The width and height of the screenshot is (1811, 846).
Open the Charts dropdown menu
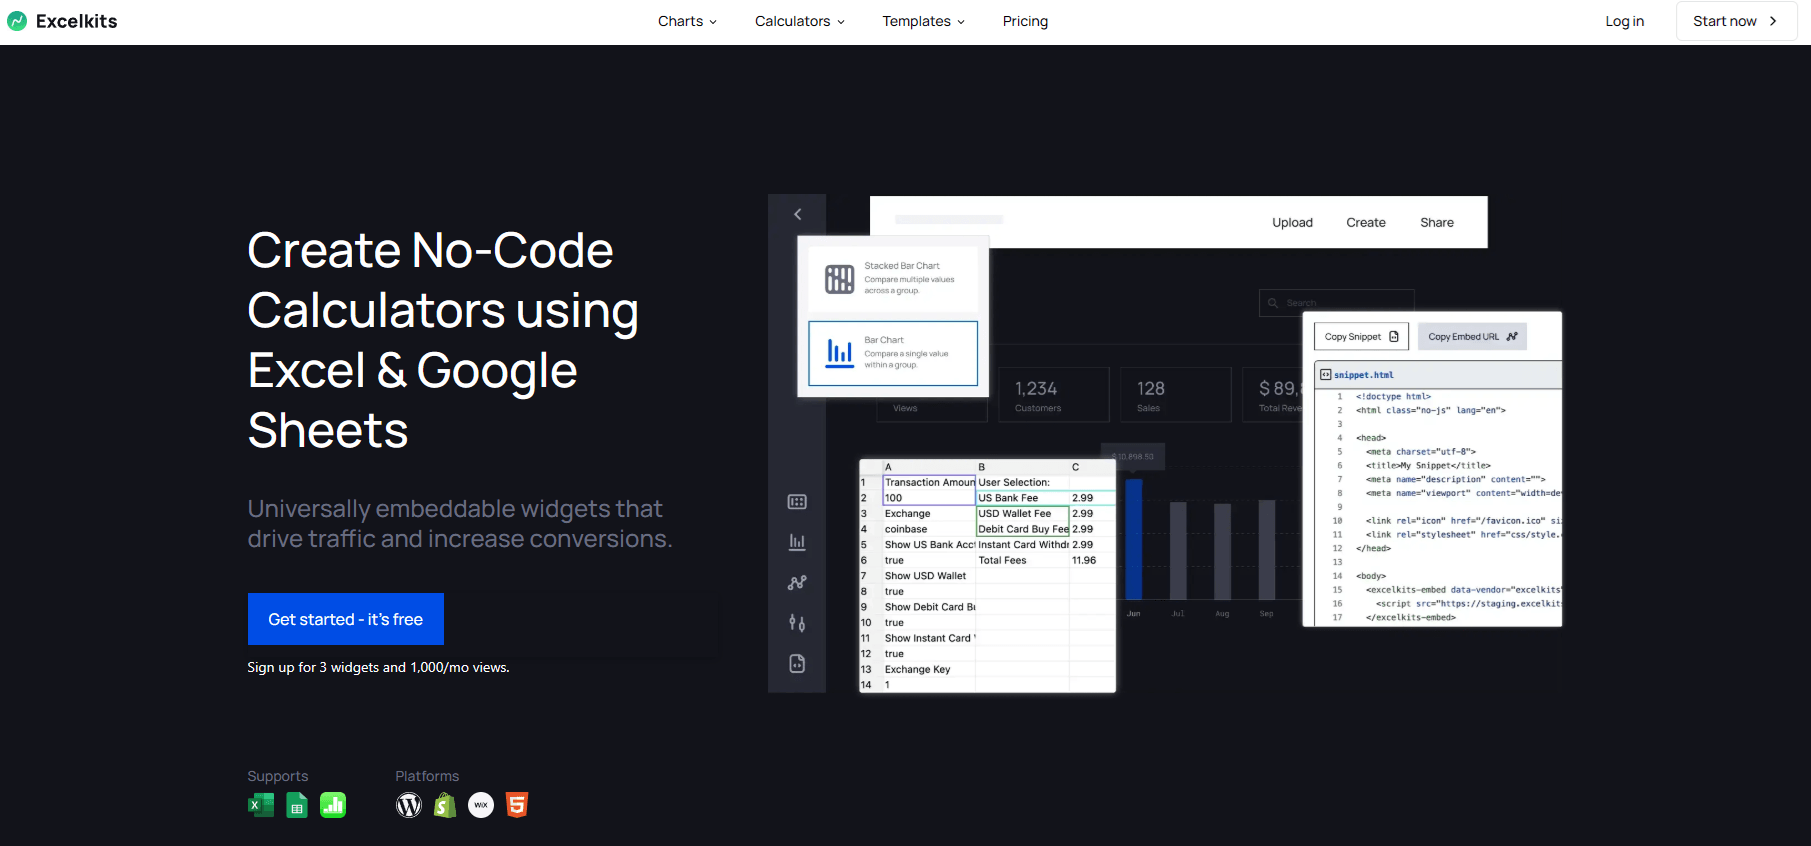[687, 21]
